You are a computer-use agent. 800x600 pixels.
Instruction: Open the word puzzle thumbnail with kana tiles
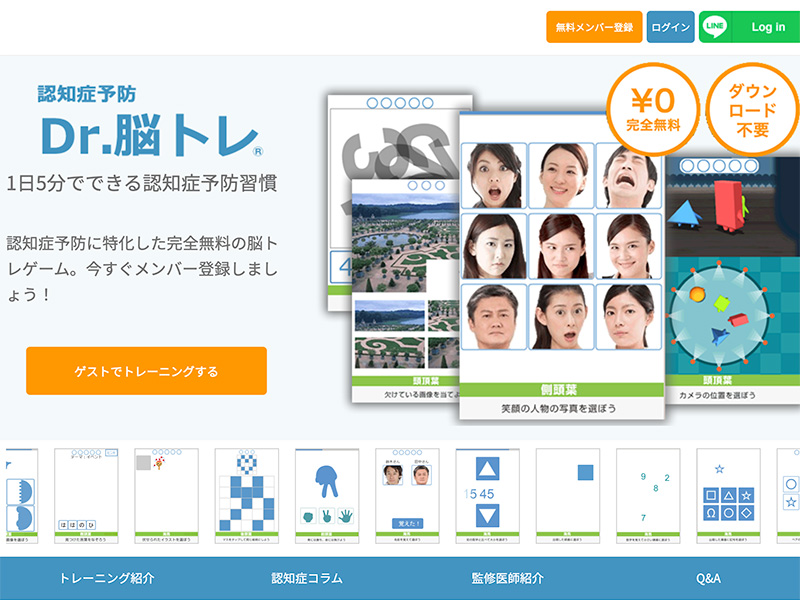pyautogui.click(x=86, y=496)
